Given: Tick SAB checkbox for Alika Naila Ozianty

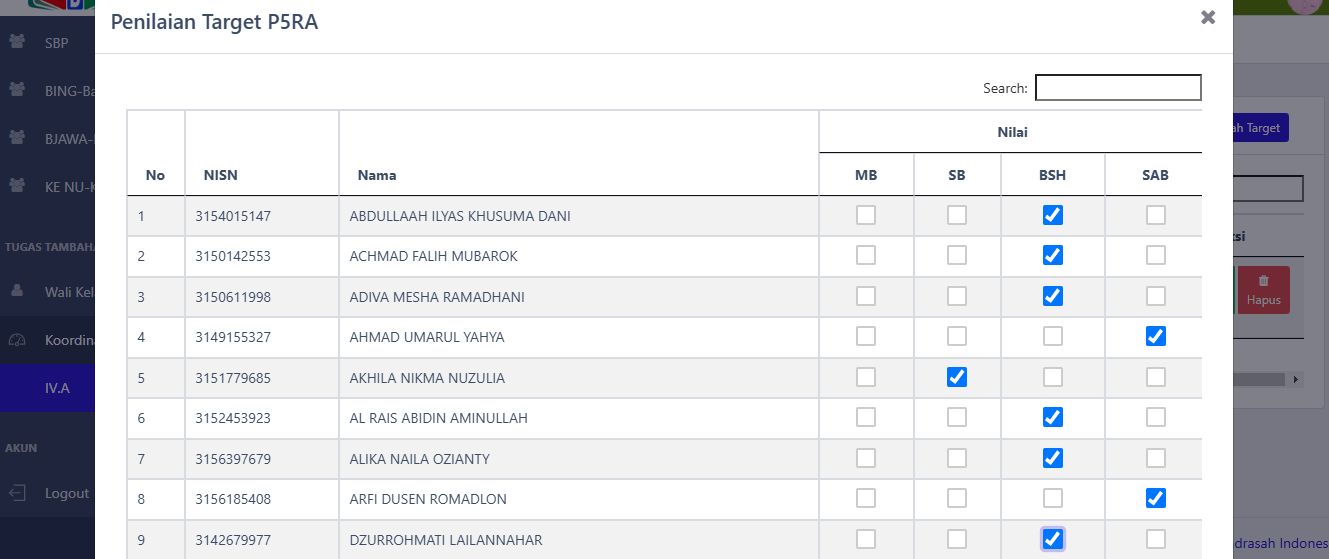Looking at the screenshot, I should click(1156, 458).
